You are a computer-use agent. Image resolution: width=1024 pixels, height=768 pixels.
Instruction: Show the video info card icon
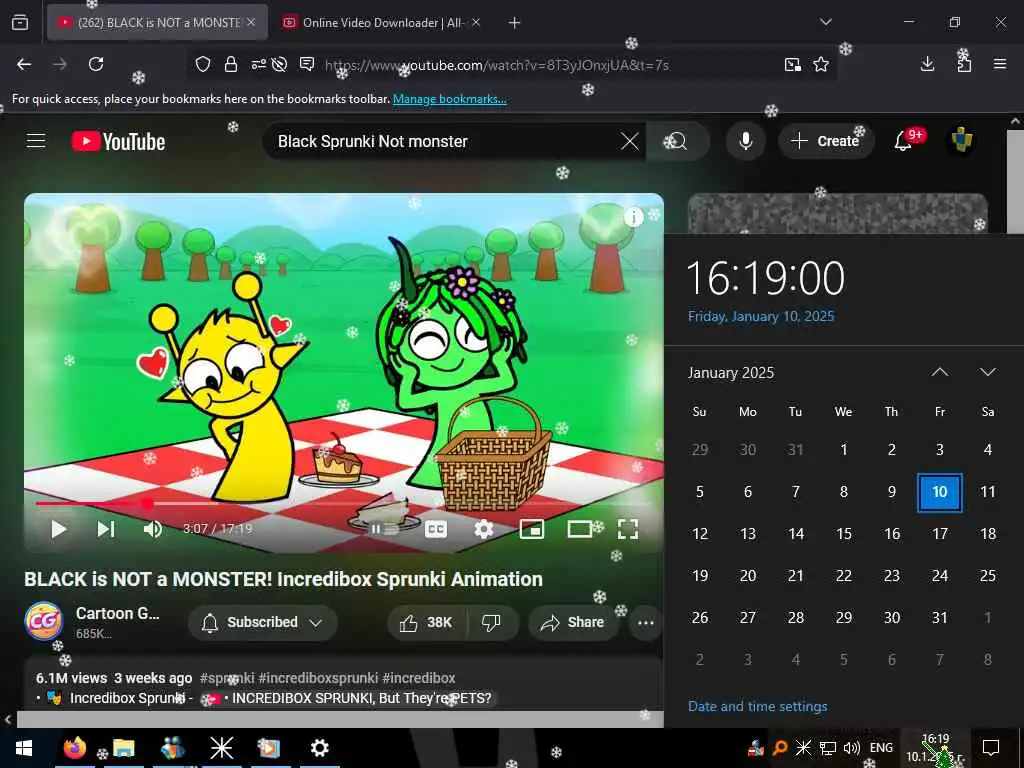coord(633,217)
